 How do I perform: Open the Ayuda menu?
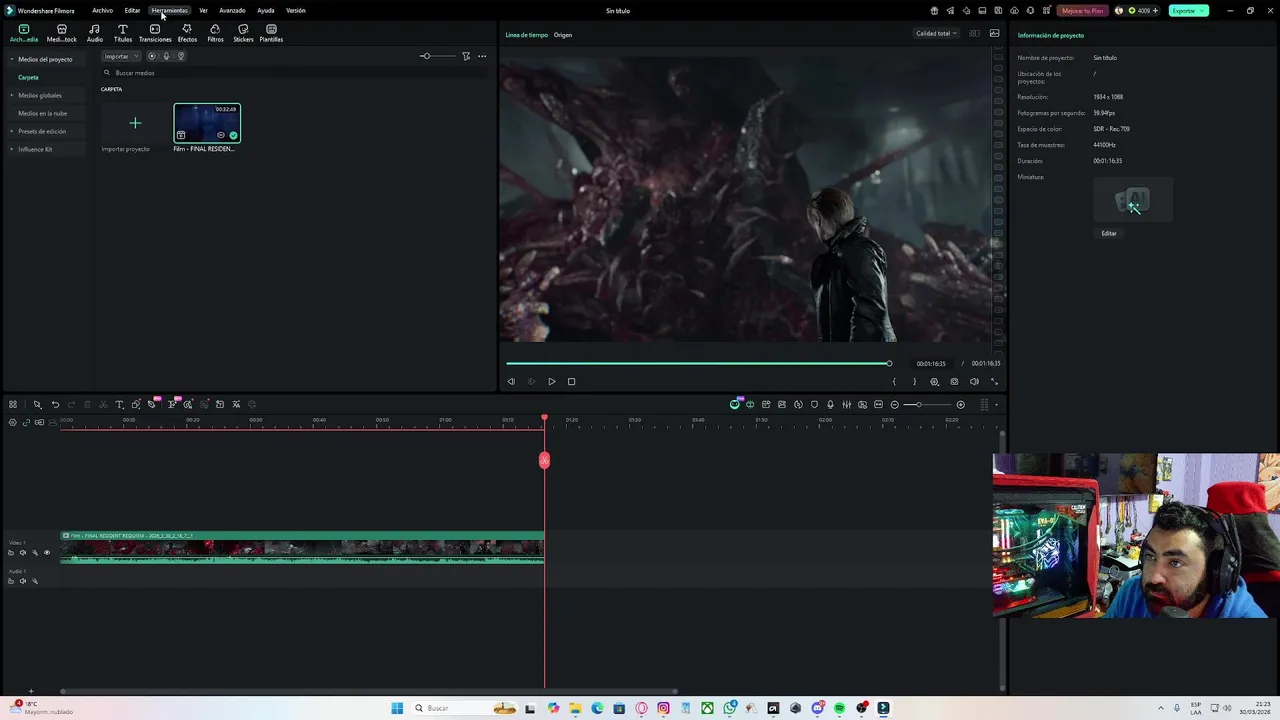(265, 10)
